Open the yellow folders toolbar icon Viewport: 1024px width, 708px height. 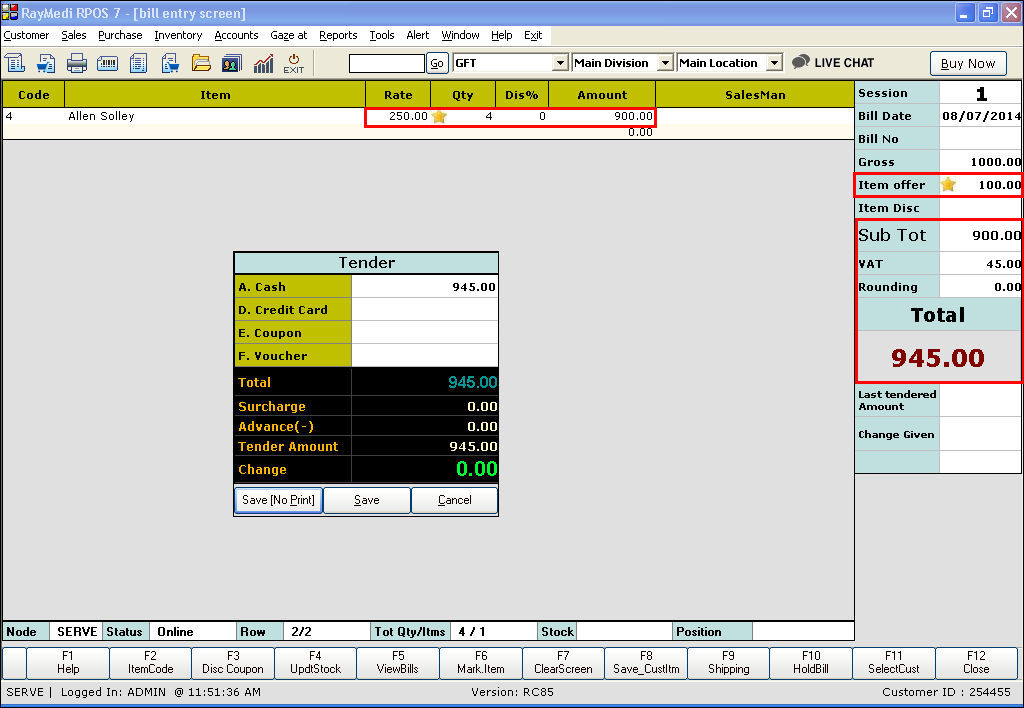[201, 63]
